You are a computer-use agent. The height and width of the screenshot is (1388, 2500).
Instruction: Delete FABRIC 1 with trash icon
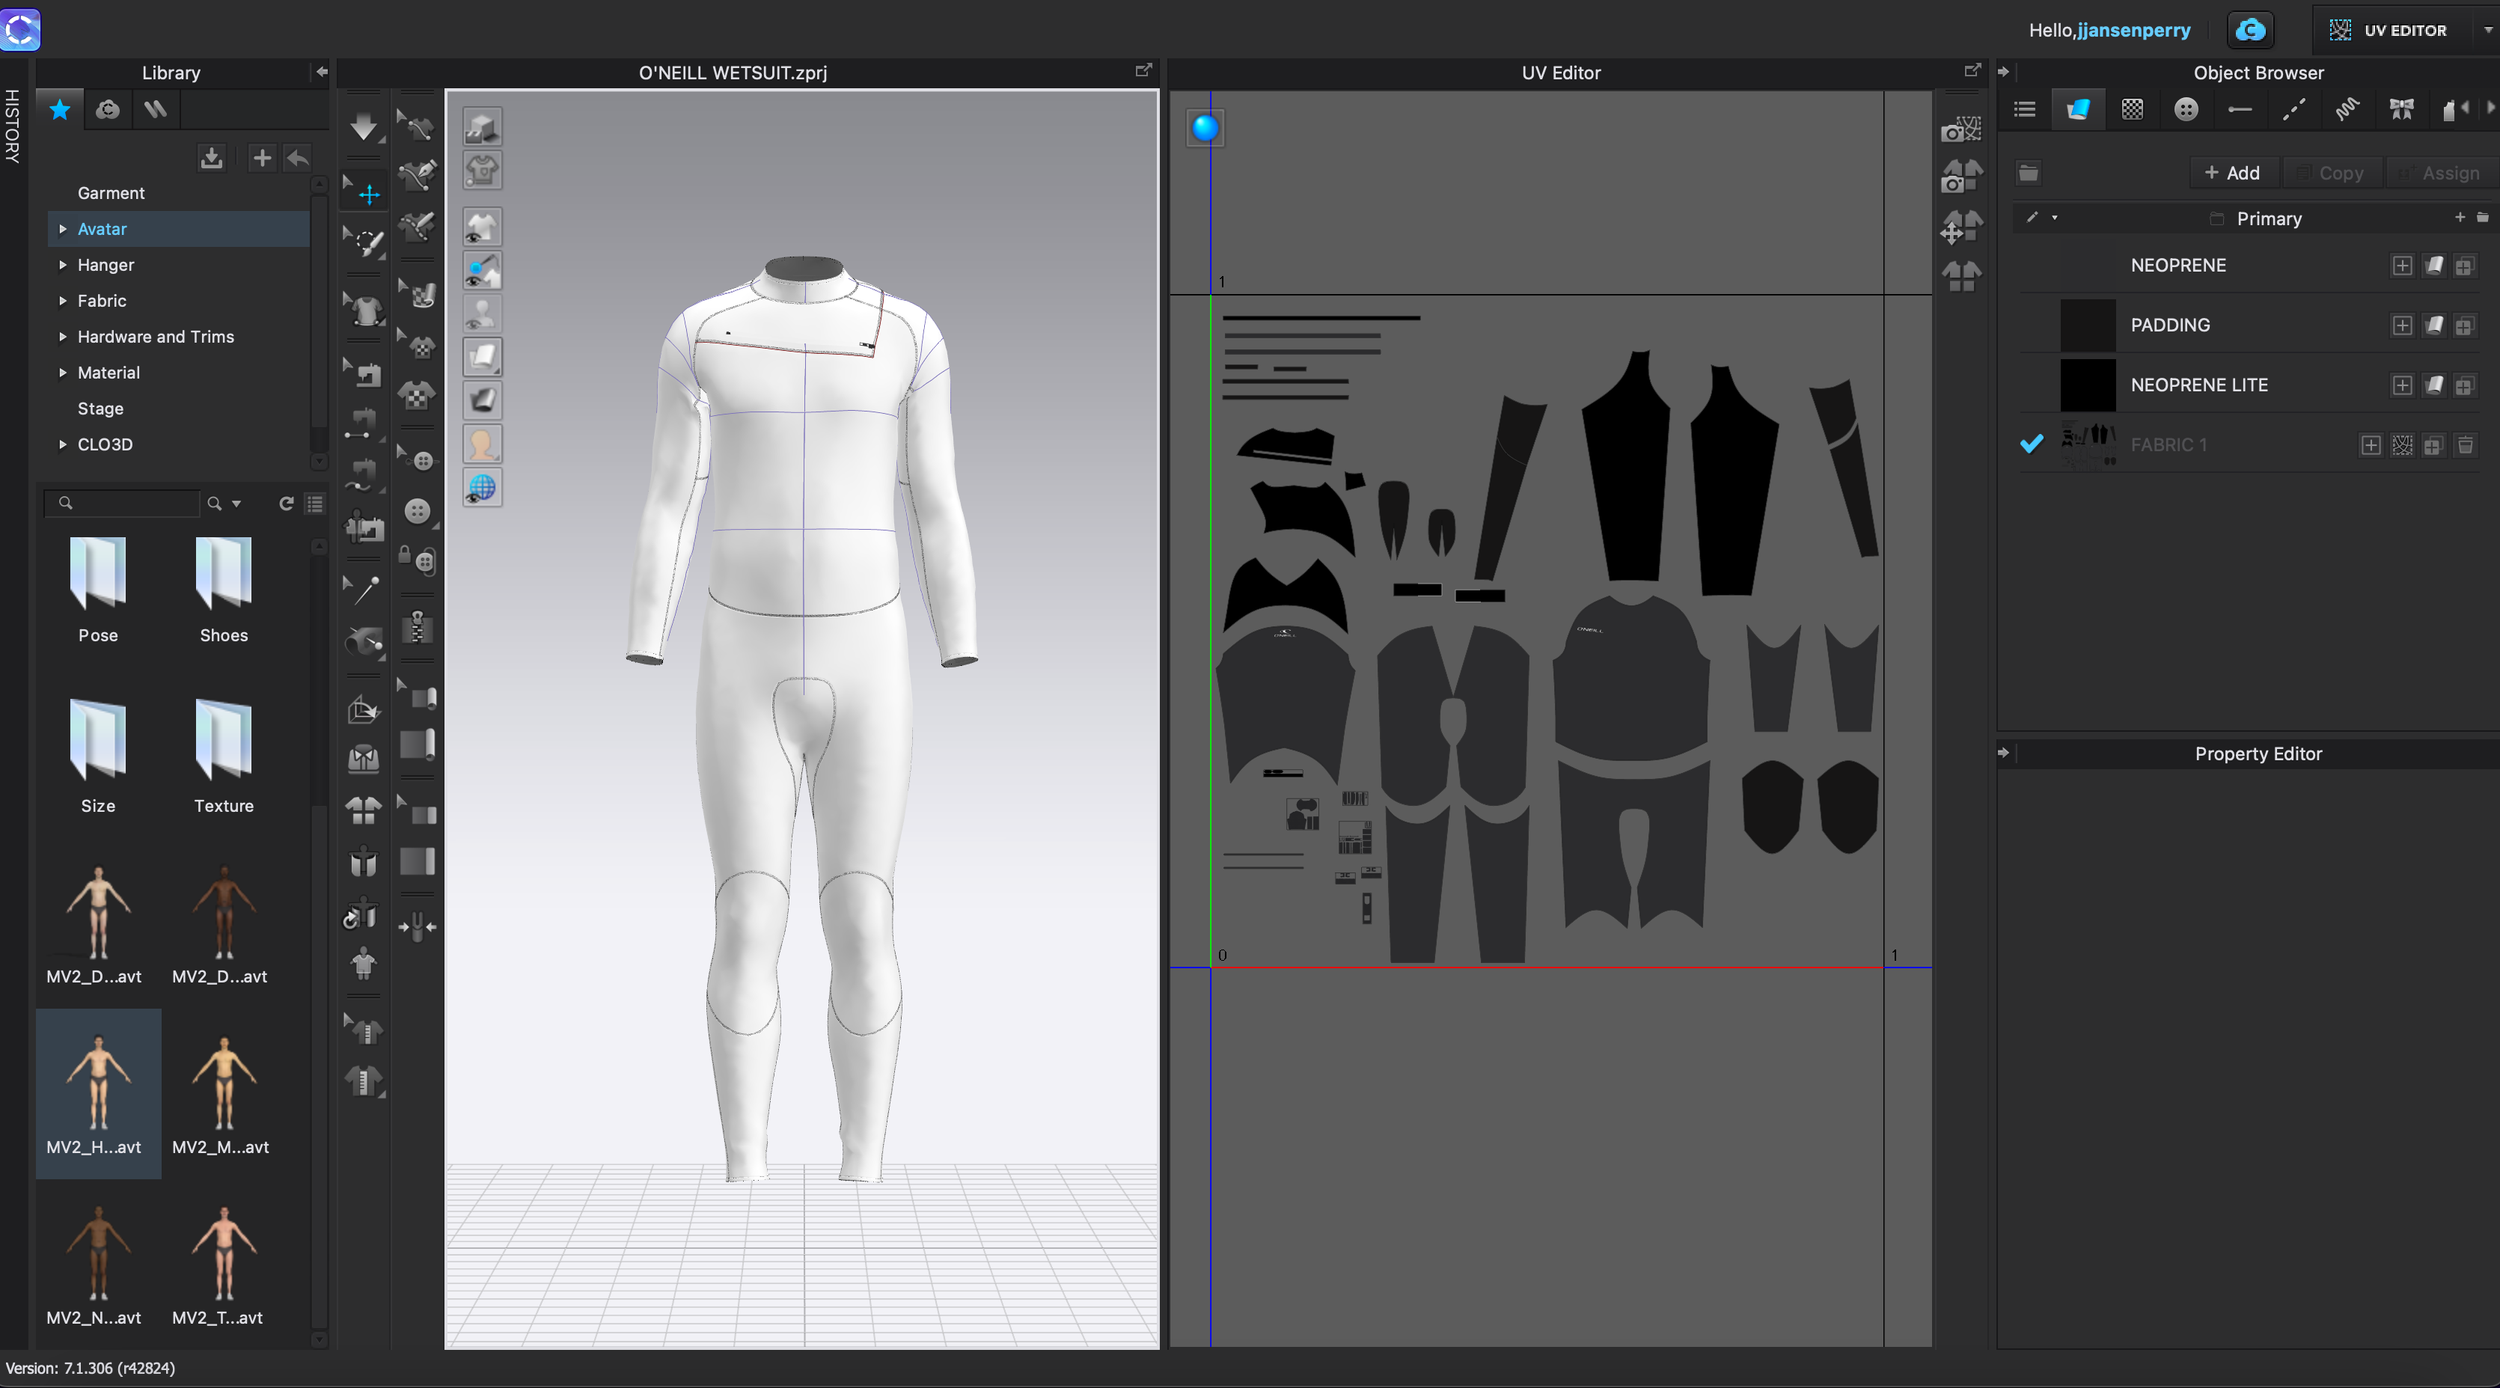click(x=2465, y=445)
